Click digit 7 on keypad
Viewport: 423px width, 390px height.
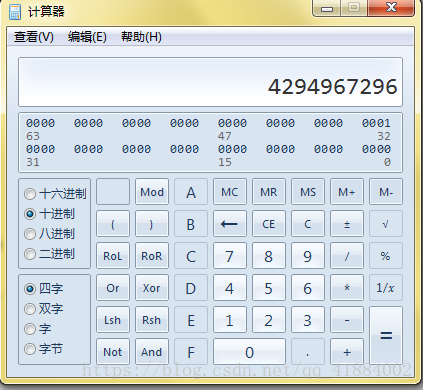[230, 256]
